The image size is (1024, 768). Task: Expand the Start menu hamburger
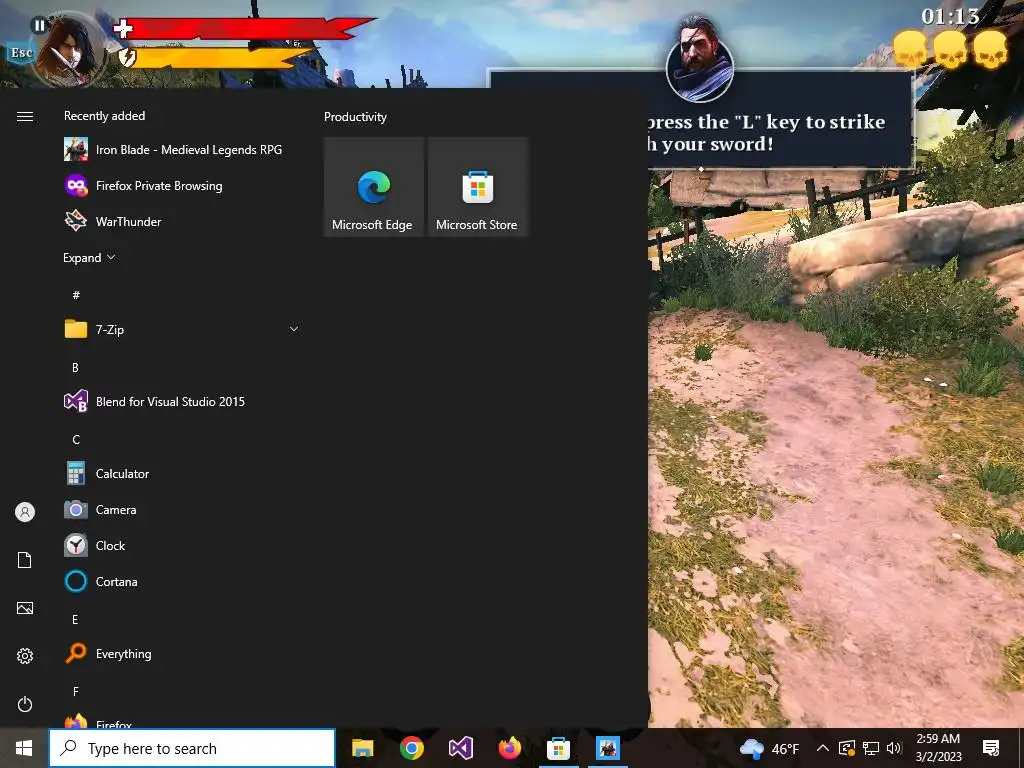click(25, 116)
